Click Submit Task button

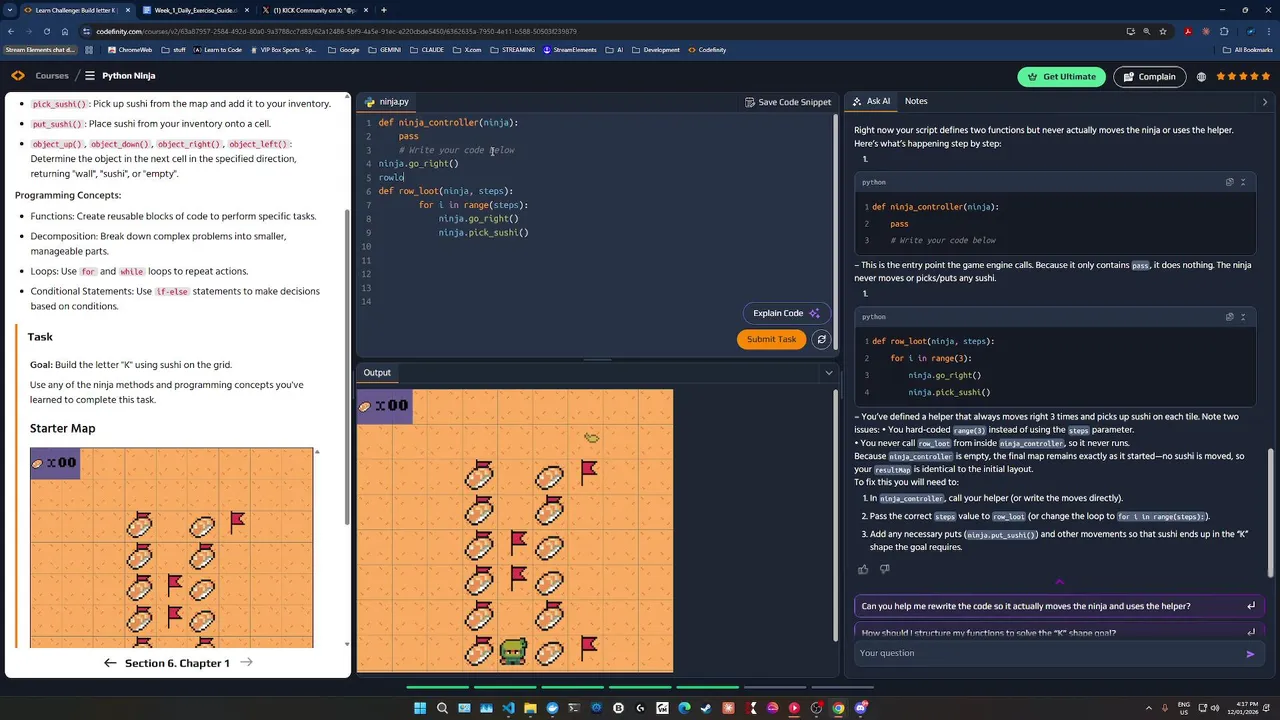tap(771, 339)
